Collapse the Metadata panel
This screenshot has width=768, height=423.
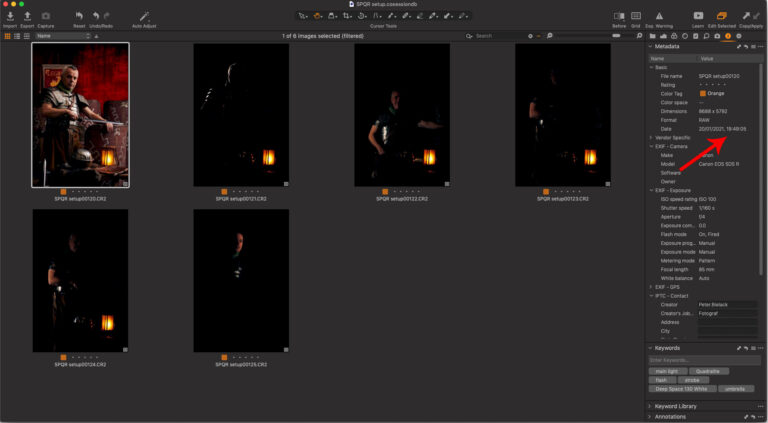coord(650,47)
